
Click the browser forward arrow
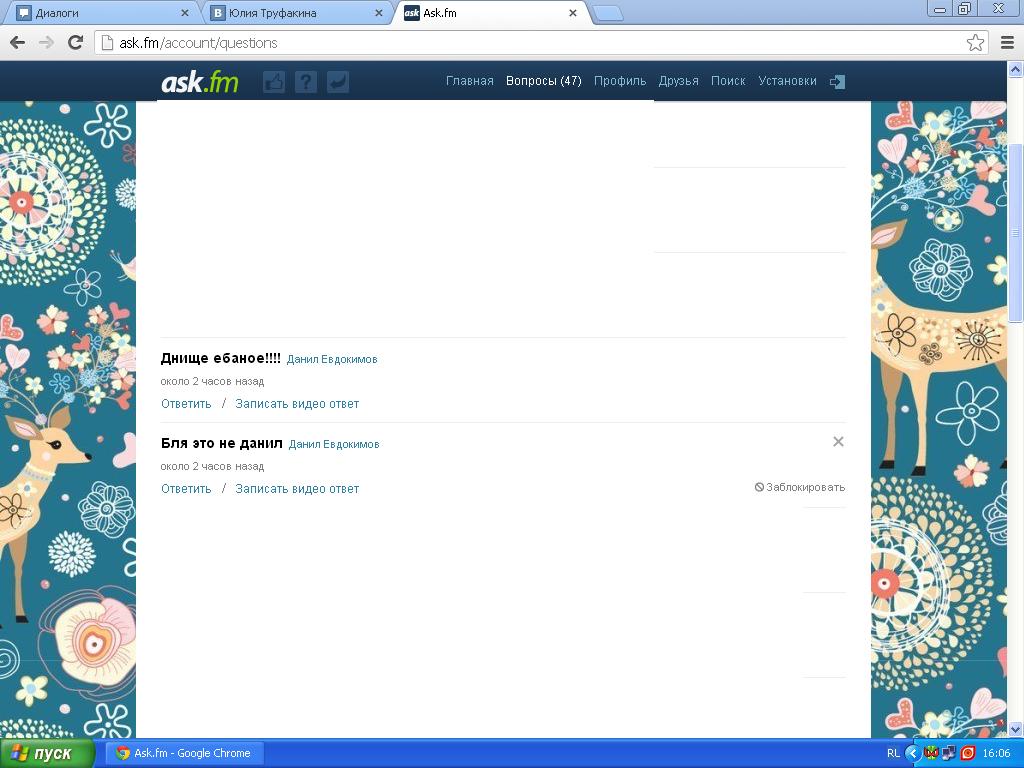46,43
